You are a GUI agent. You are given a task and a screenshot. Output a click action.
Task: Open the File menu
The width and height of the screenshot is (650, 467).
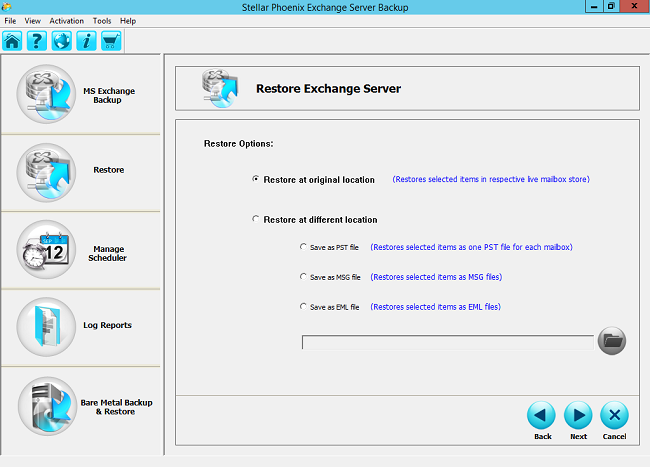pyautogui.click(x=10, y=21)
